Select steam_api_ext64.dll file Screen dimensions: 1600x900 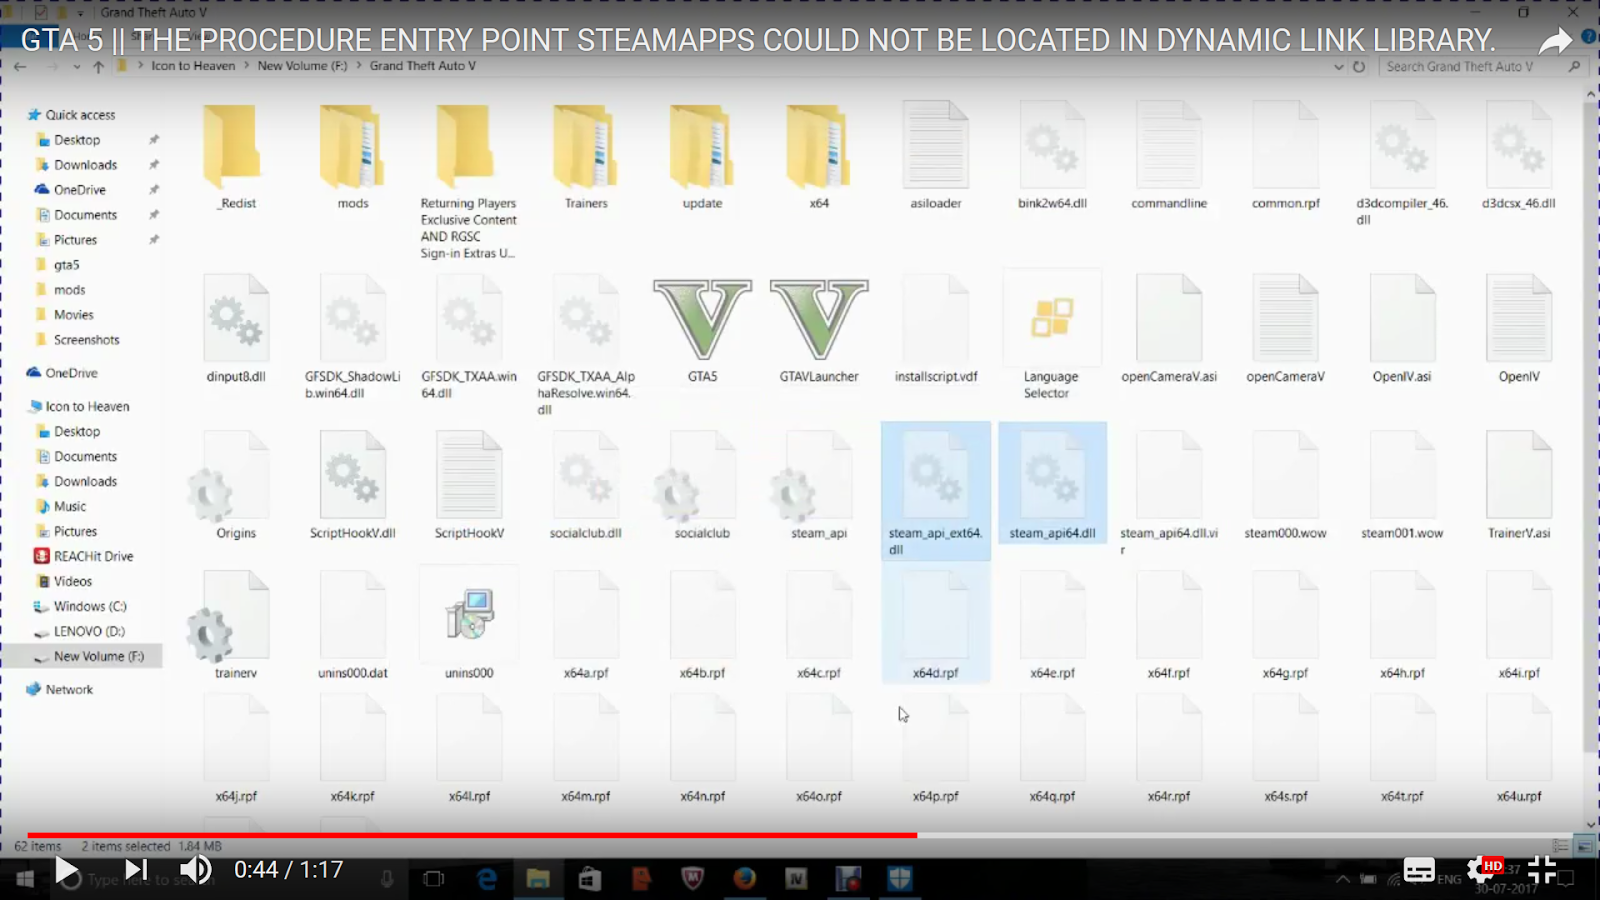pos(936,490)
